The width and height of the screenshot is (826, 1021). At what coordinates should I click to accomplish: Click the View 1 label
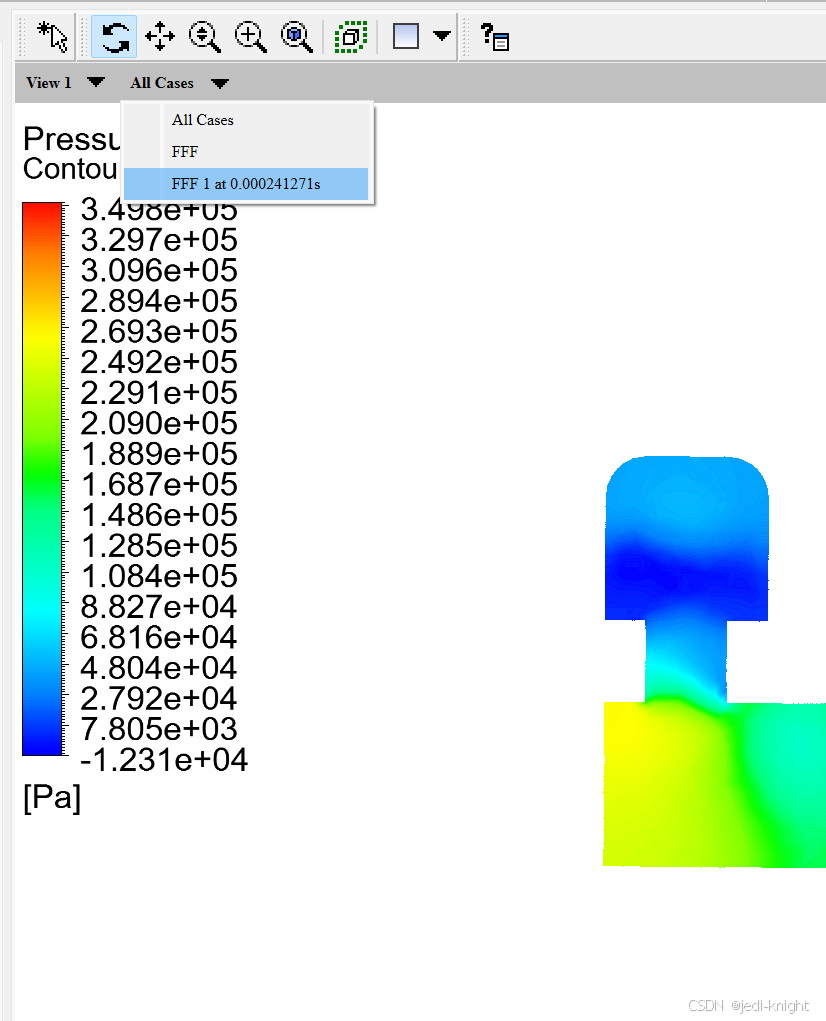pyautogui.click(x=49, y=83)
